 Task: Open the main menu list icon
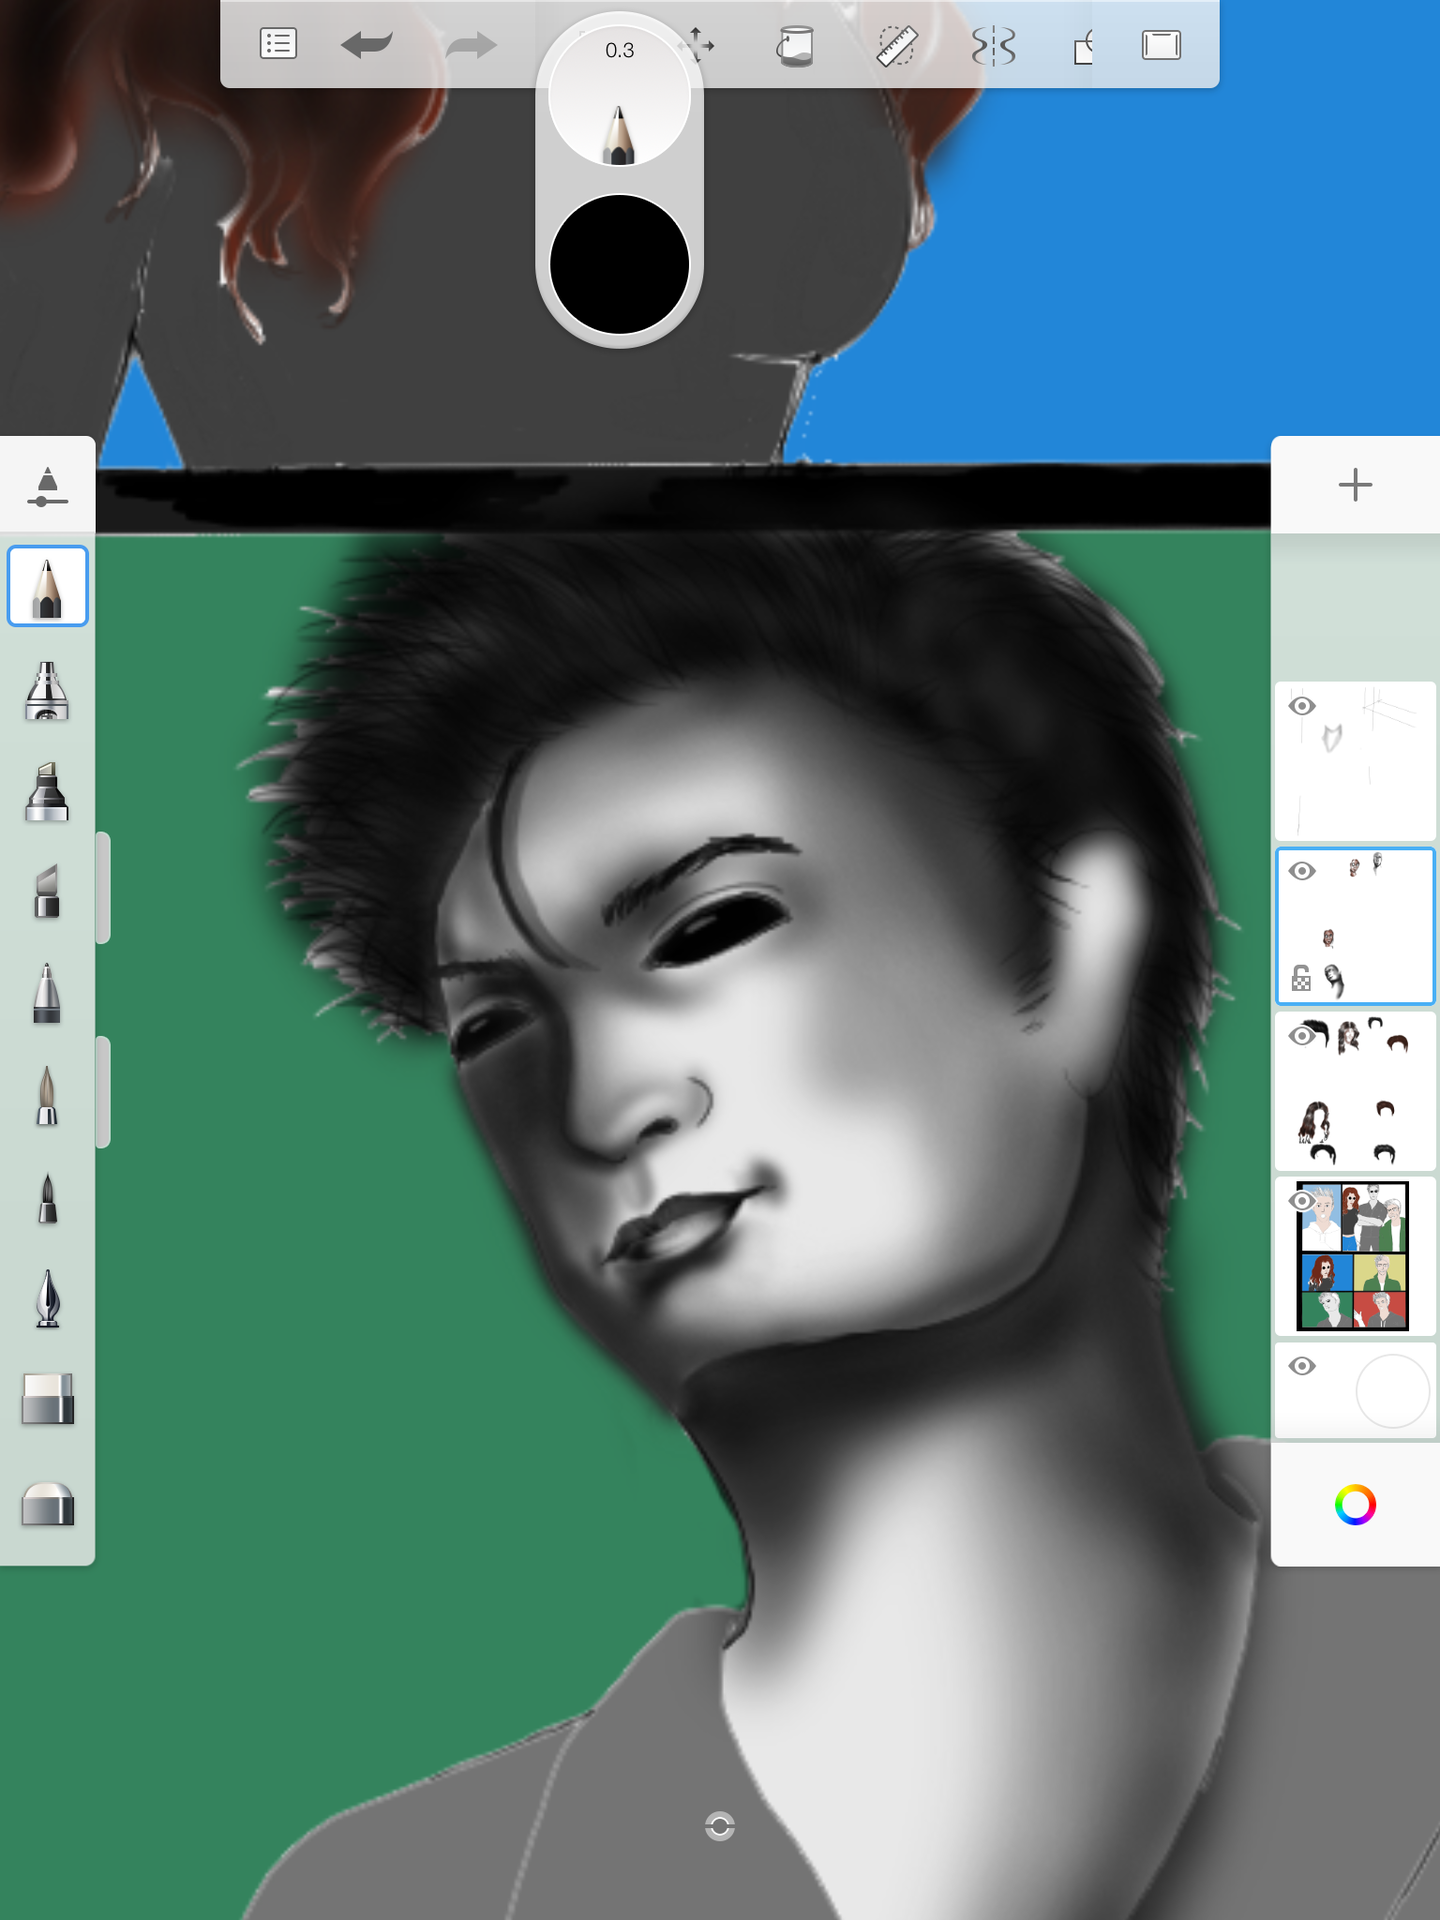click(x=278, y=44)
